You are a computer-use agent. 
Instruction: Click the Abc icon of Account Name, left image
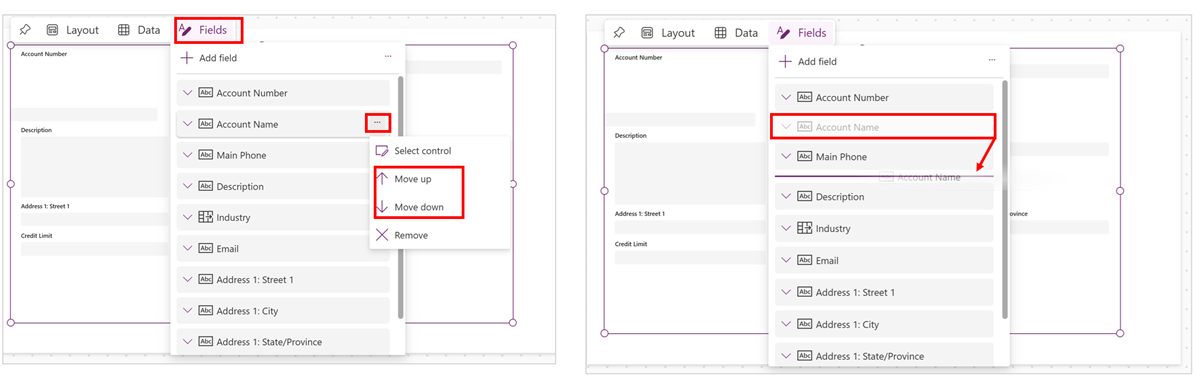pos(206,124)
